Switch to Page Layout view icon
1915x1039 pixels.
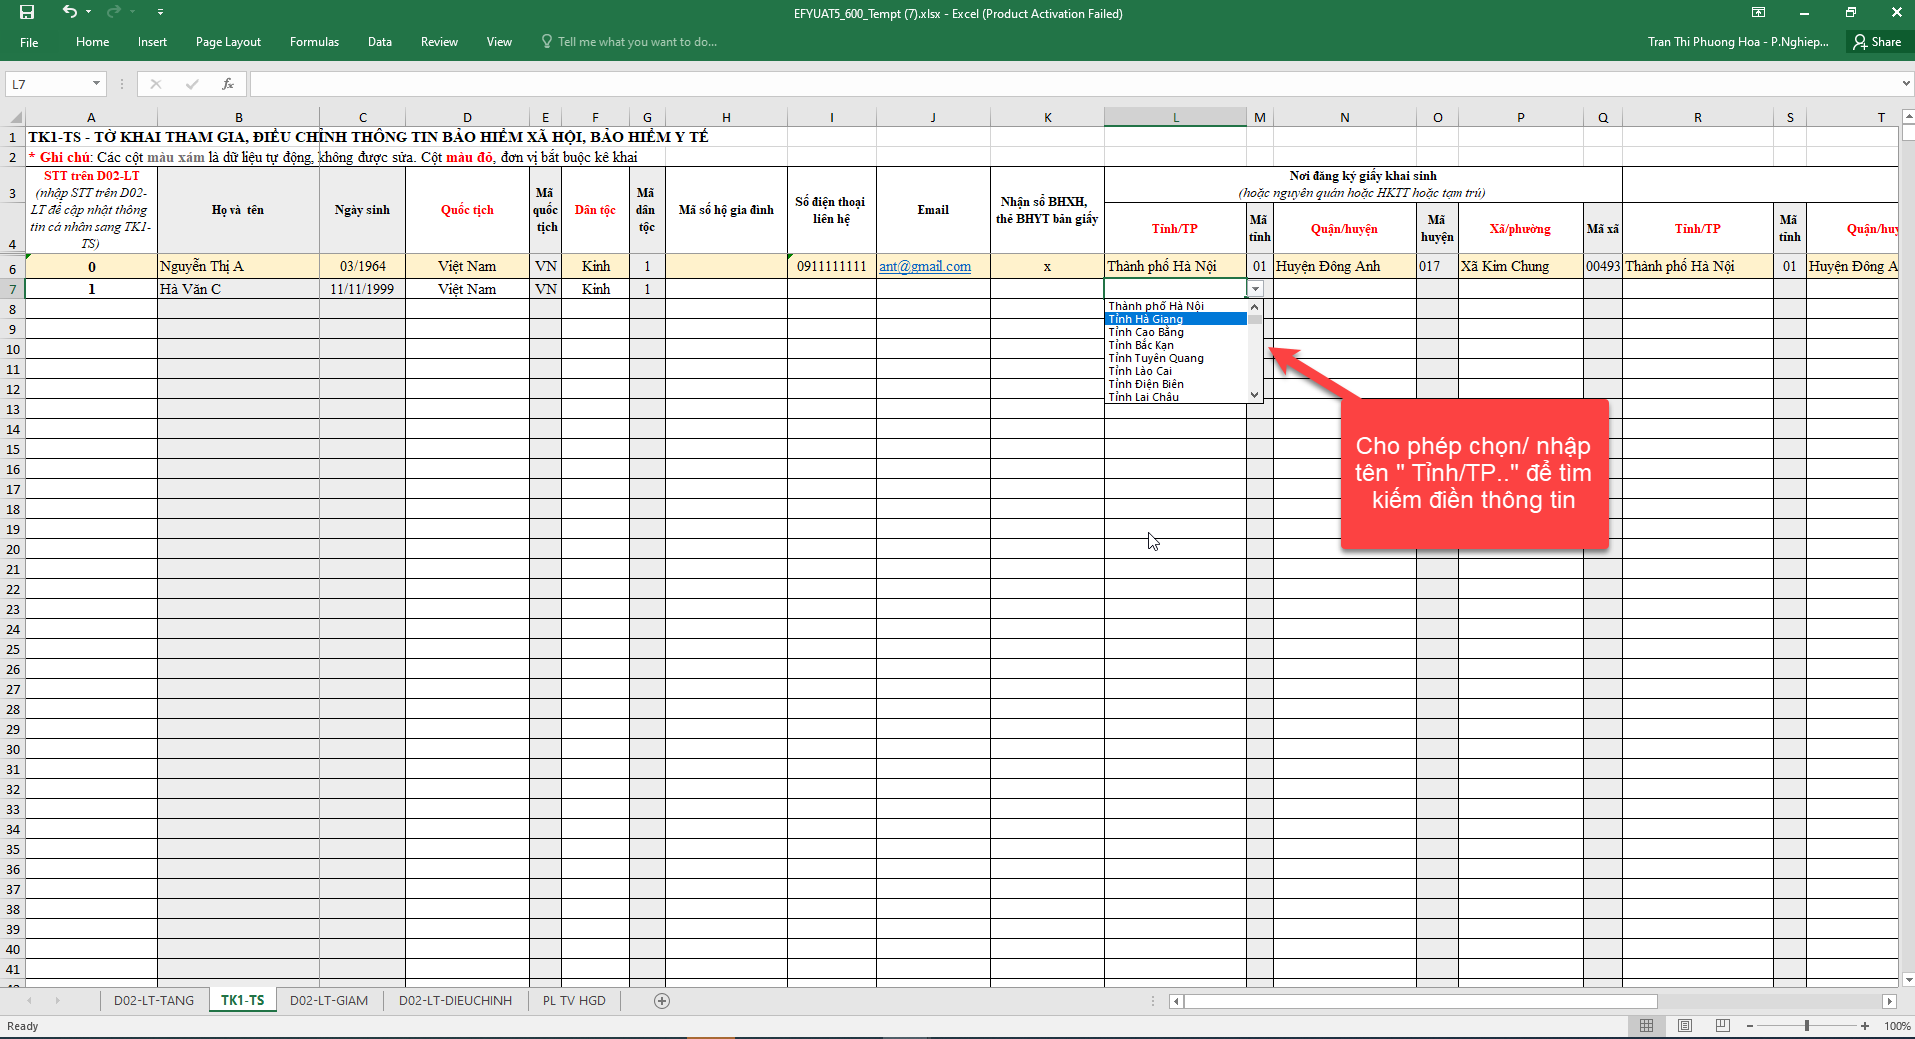(1684, 1026)
